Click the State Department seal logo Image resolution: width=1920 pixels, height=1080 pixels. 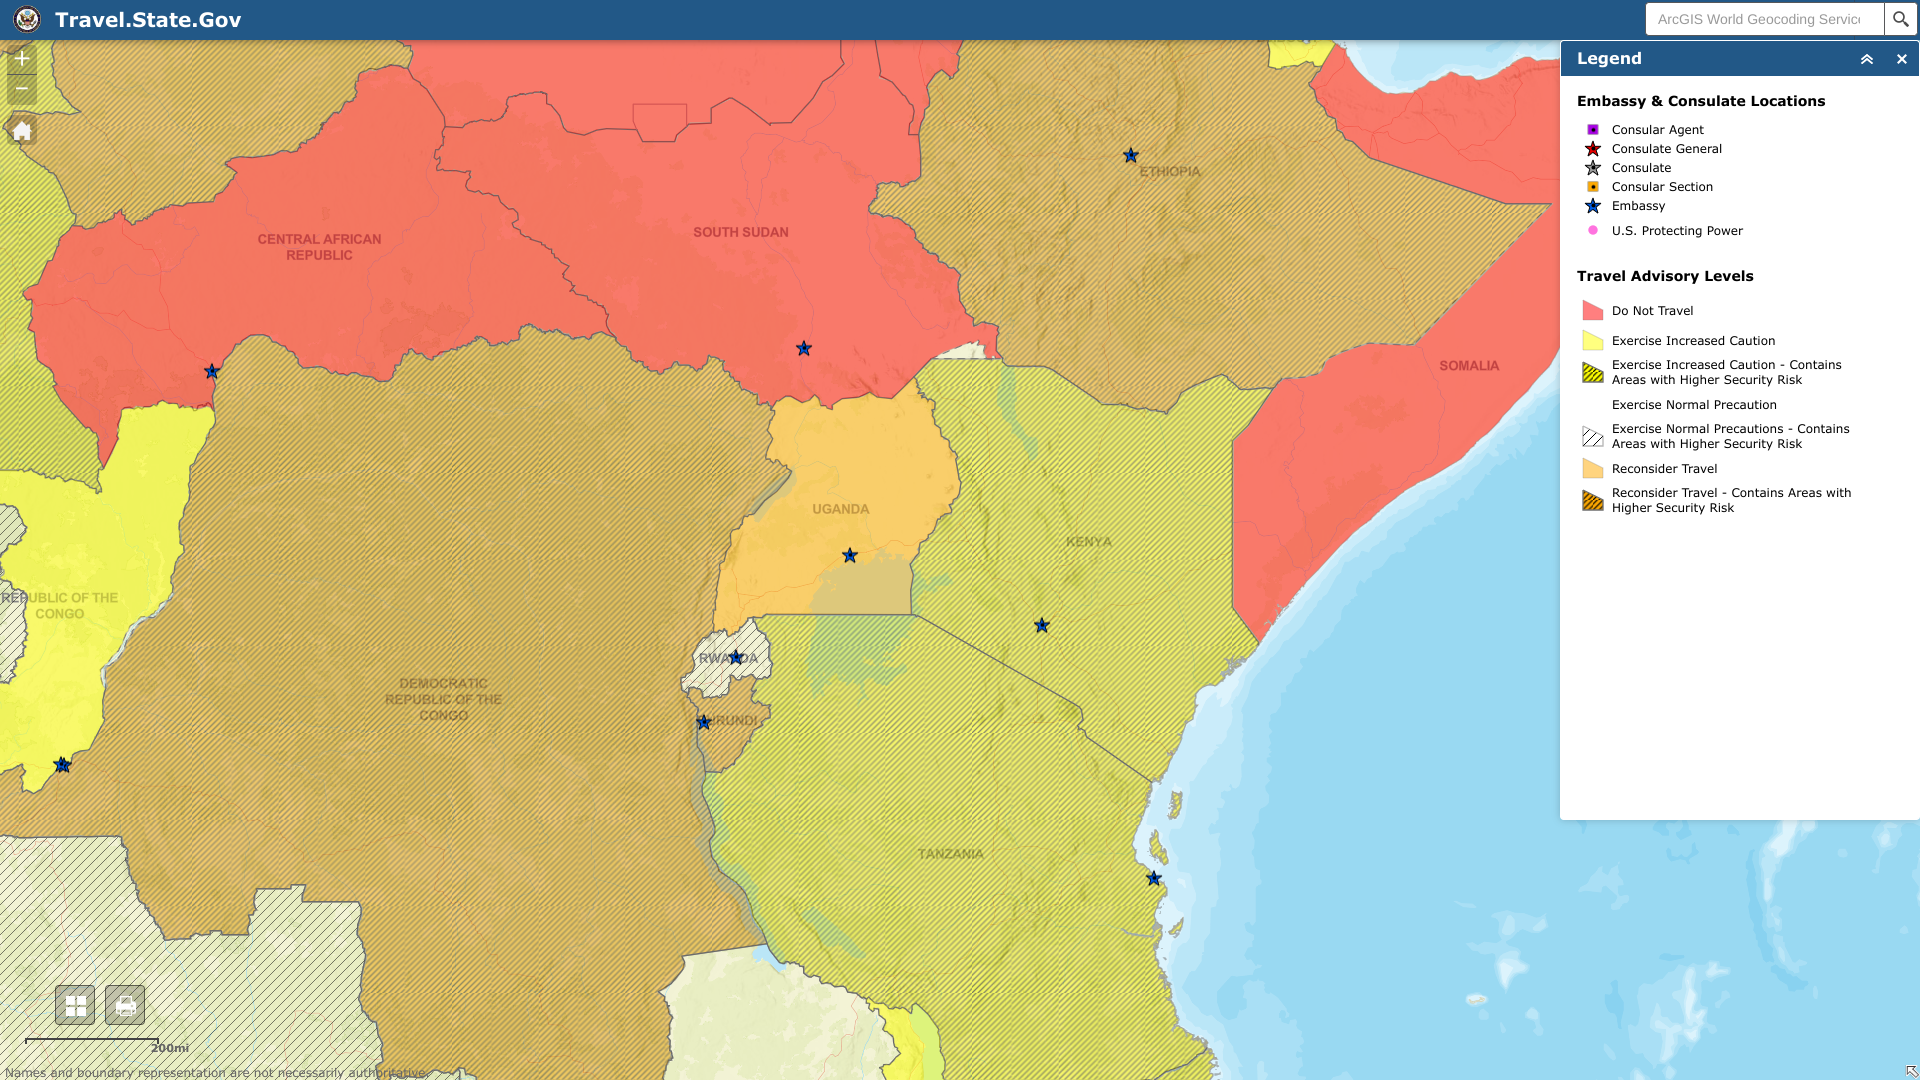(27, 19)
